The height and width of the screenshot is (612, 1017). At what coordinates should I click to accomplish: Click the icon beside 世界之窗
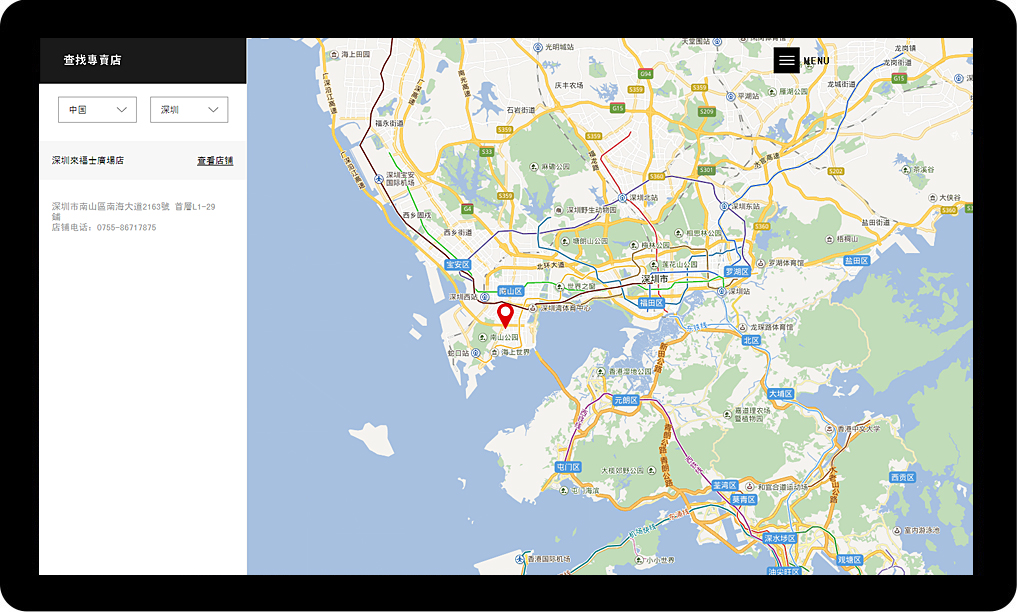click(x=560, y=287)
